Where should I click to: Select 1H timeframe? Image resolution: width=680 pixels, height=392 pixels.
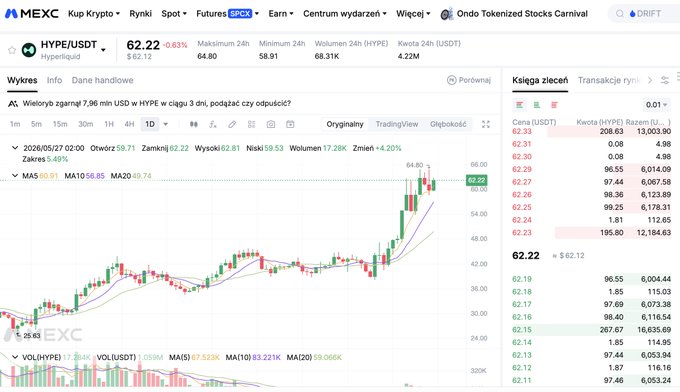[x=109, y=124]
